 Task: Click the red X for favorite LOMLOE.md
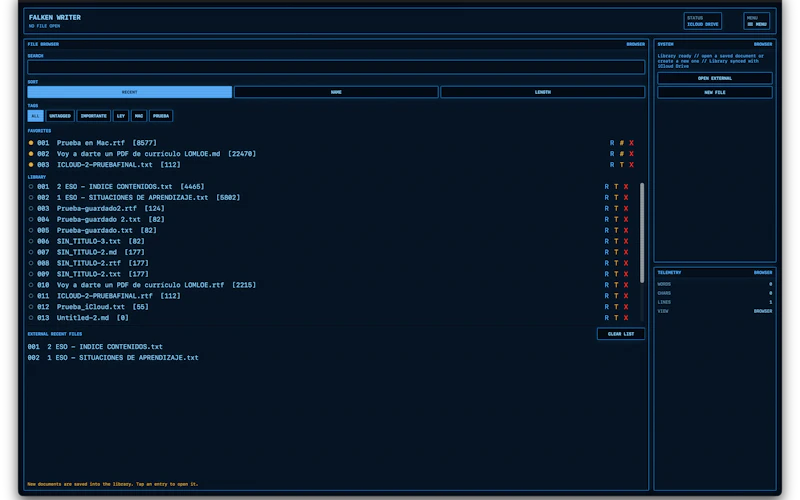pyautogui.click(x=631, y=154)
